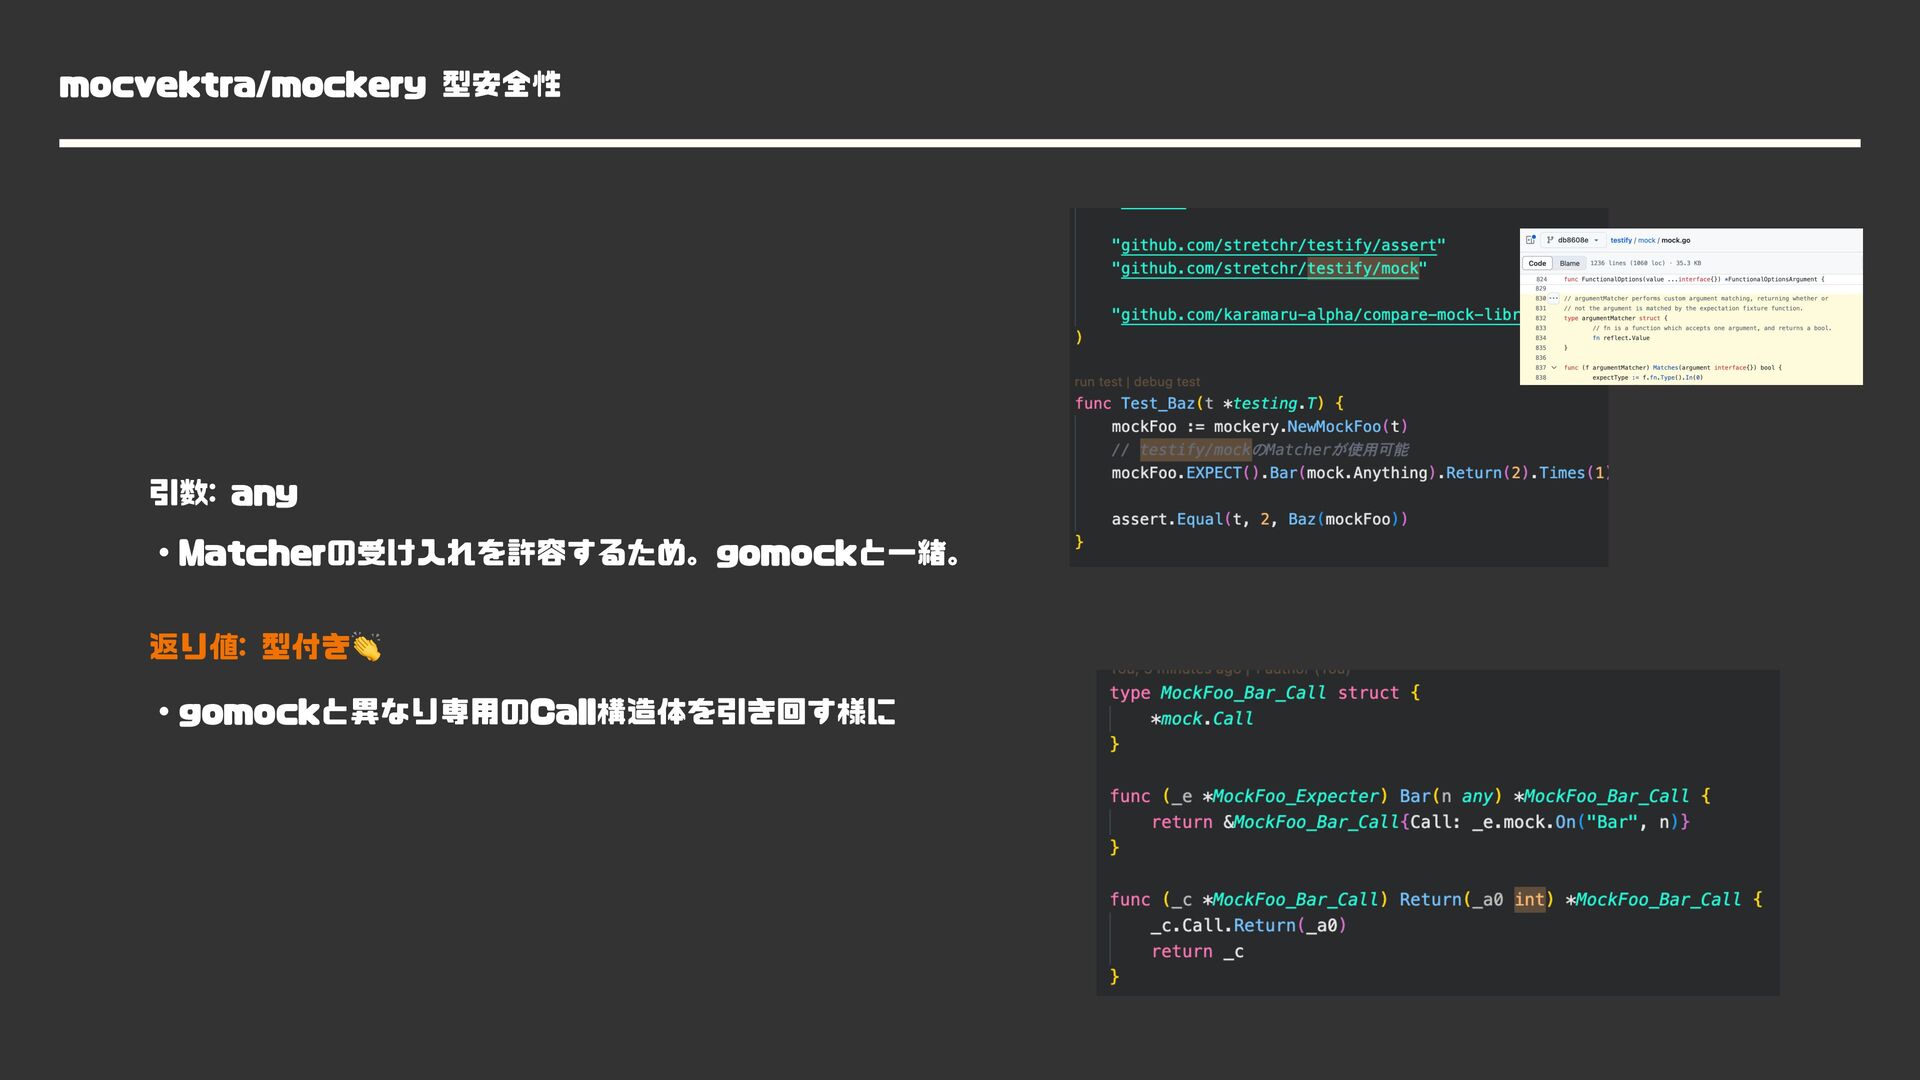Screen dimensions: 1920x1080
Task: Open the db8608e branch selector dropdown
Action: 1573,240
